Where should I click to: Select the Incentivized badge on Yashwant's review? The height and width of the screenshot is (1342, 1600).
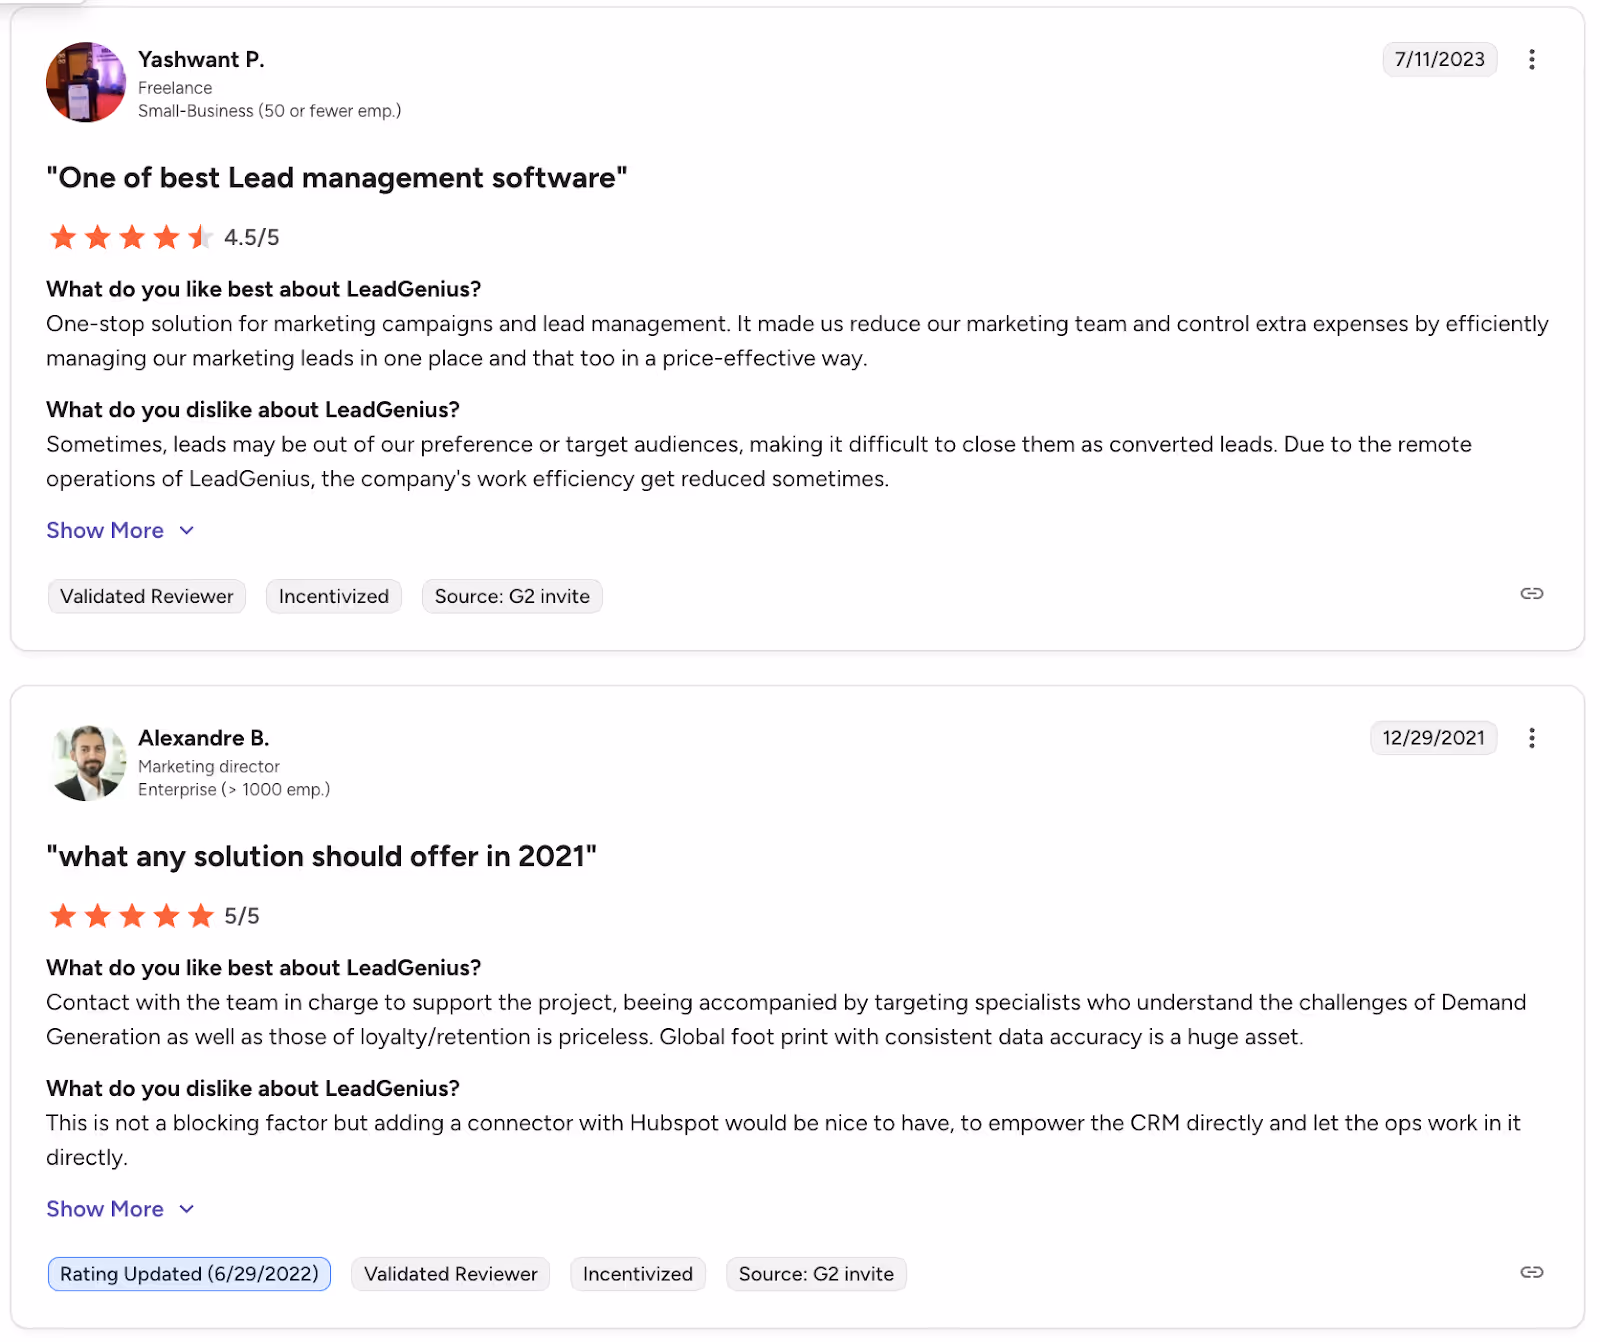(333, 596)
